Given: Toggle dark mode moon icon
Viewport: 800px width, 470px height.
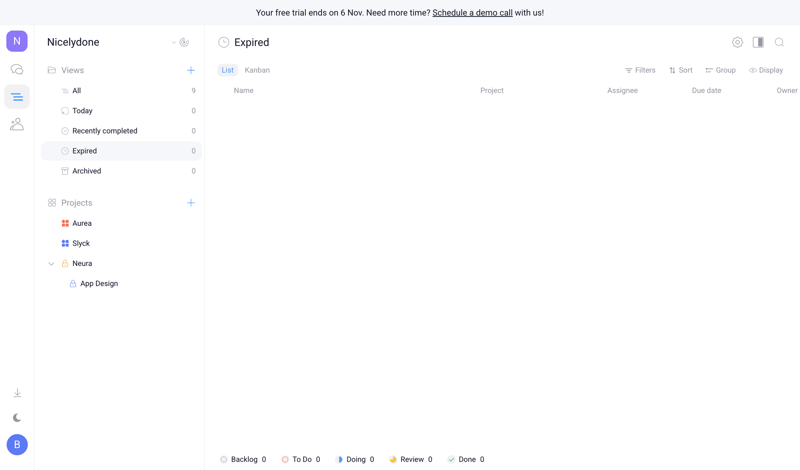Looking at the screenshot, I should coord(17,418).
